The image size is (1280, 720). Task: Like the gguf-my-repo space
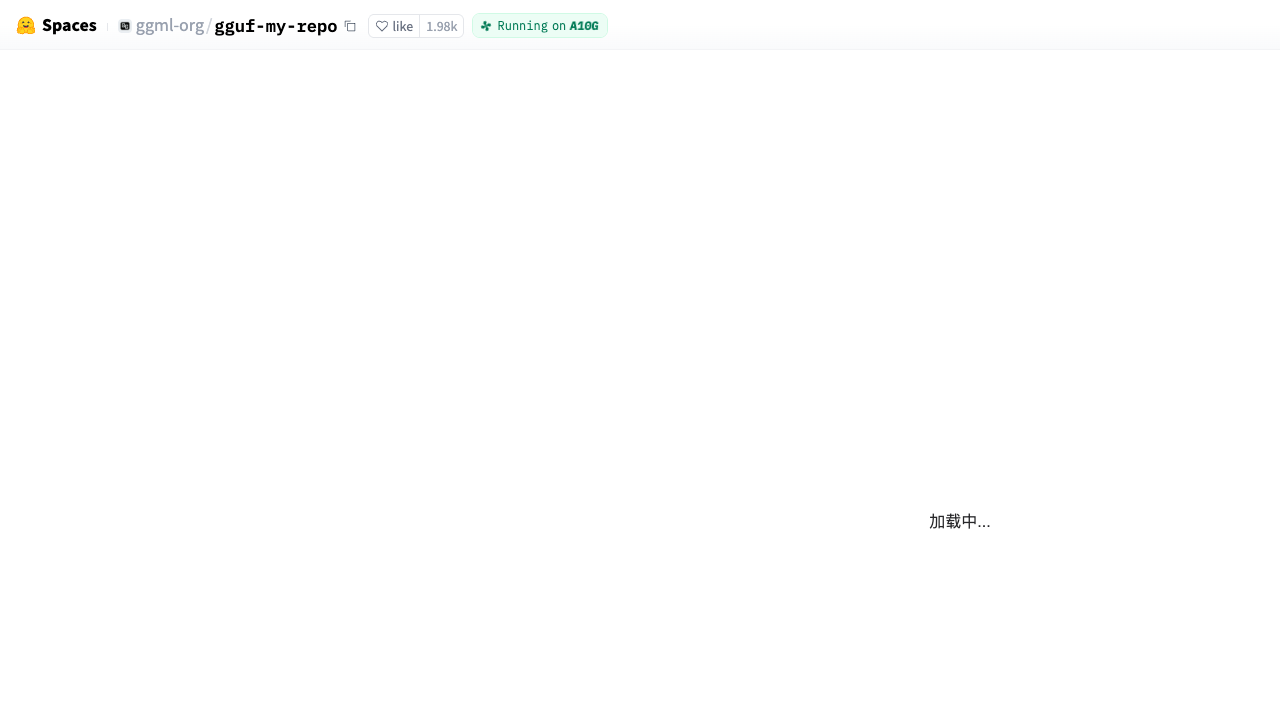coord(394,26)
